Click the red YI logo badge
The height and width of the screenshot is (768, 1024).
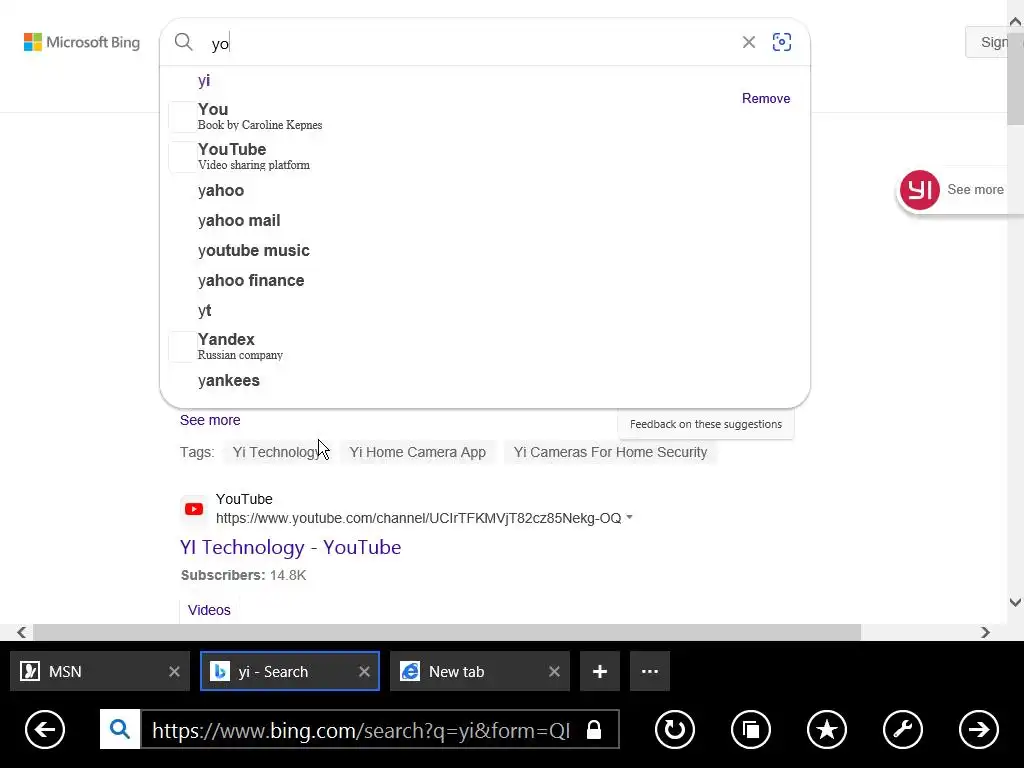click(920, 190)
